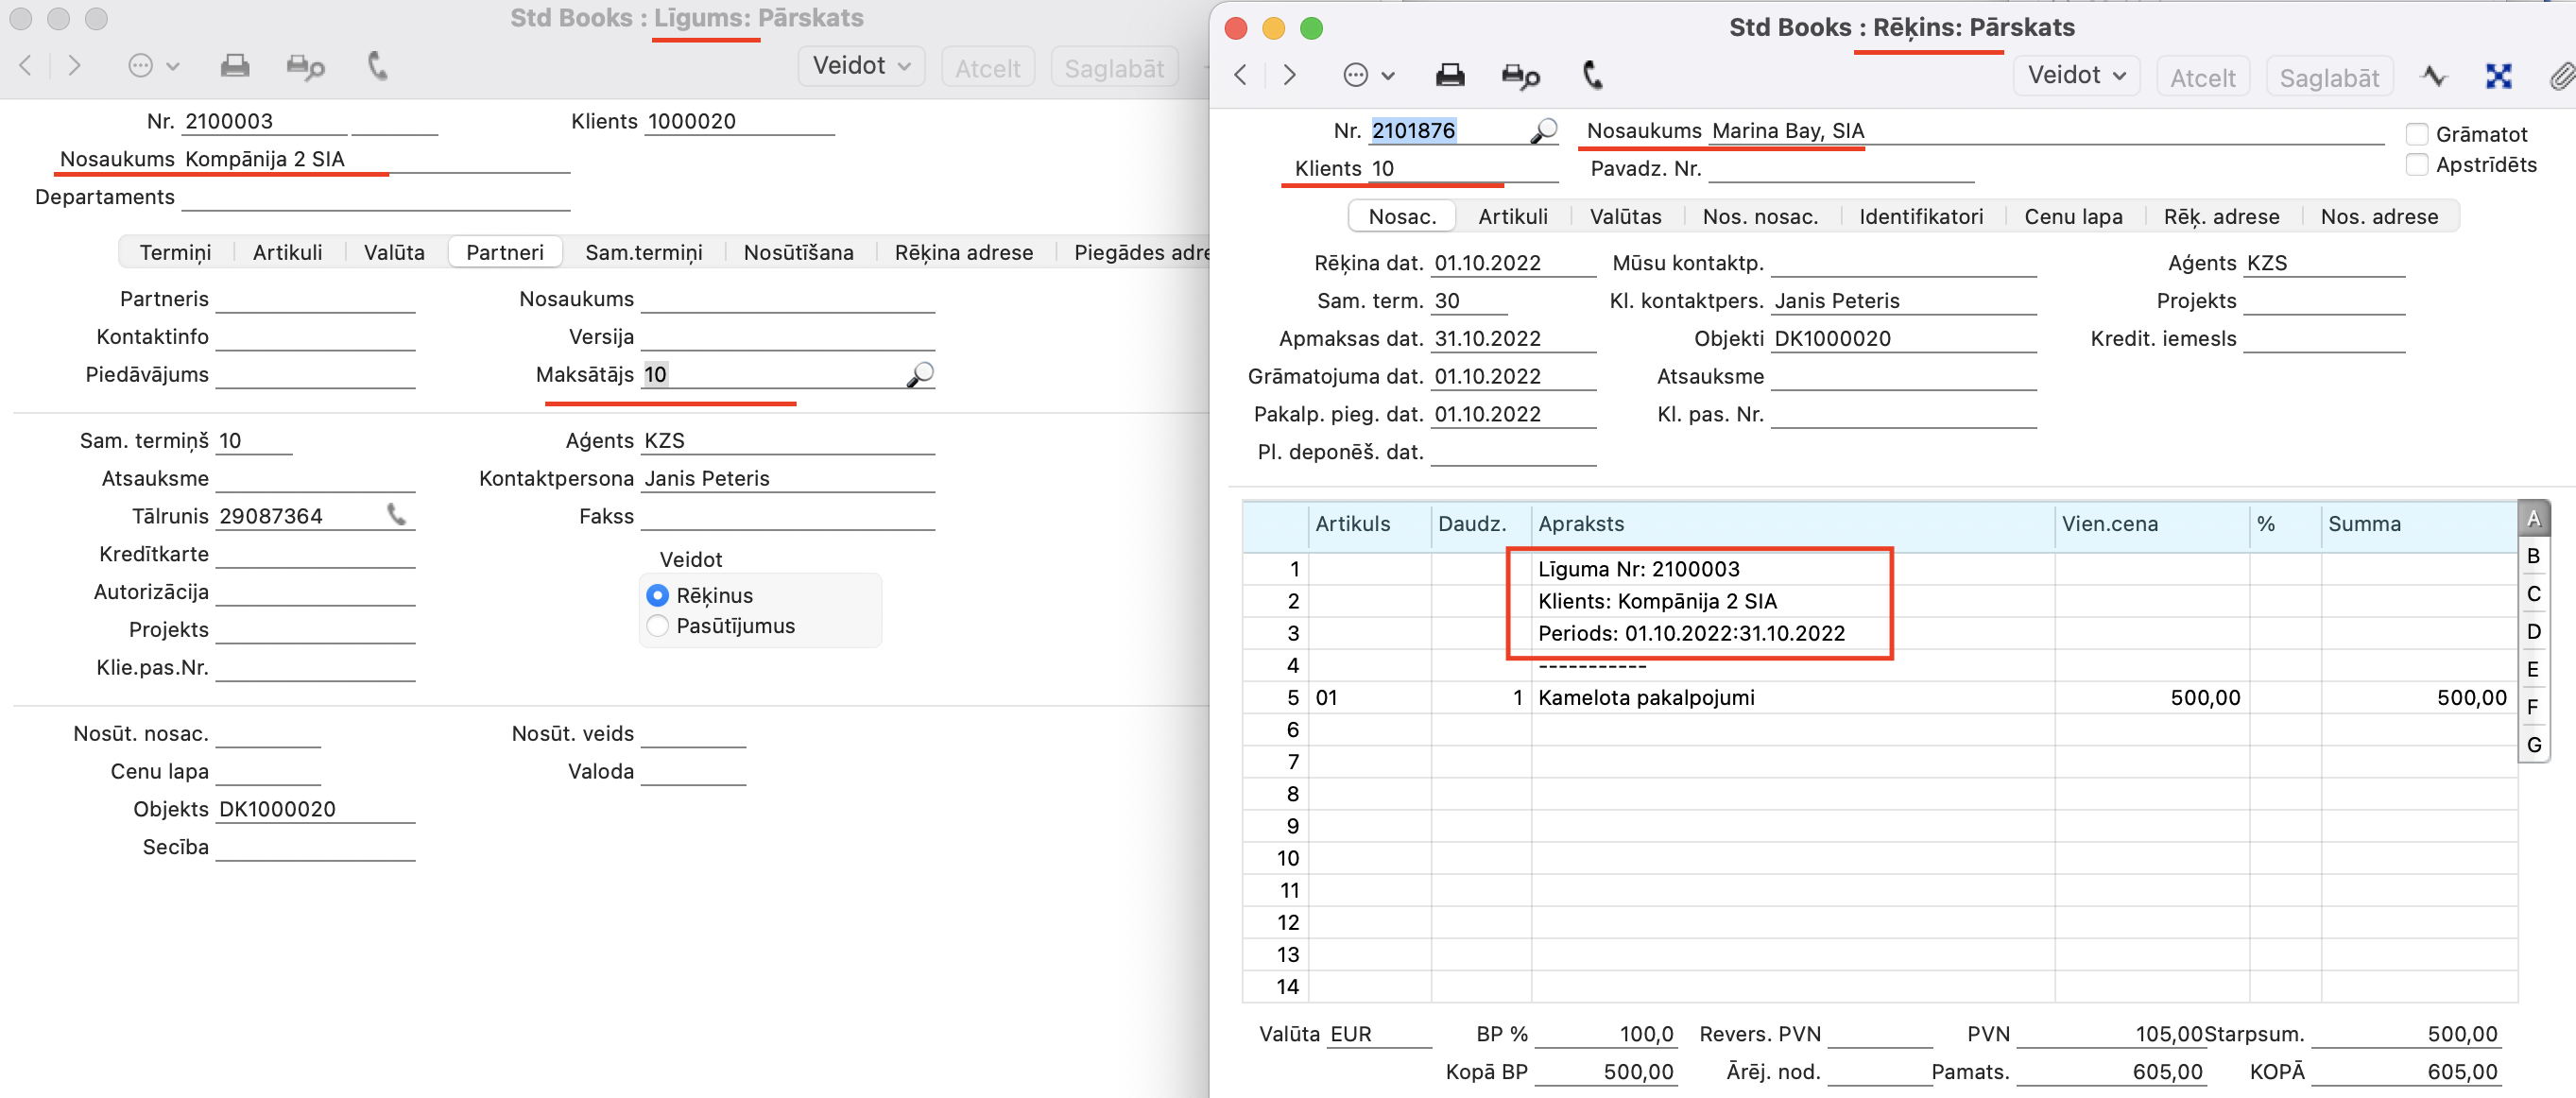2576x1098 pixels.
Task: Click the blue workflow icon in the Rēķins toolbar
Action: point(2498,76)
